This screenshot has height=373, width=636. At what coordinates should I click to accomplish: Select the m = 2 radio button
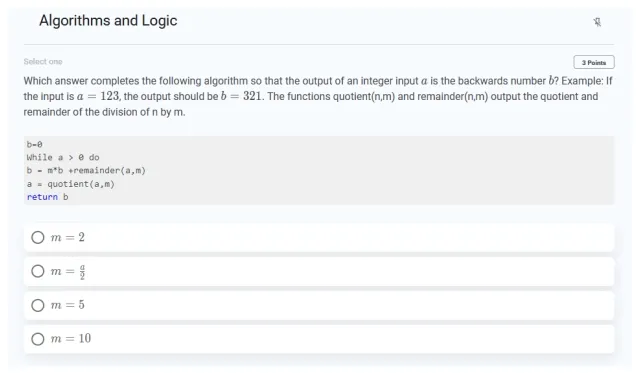tap(38, 237)
